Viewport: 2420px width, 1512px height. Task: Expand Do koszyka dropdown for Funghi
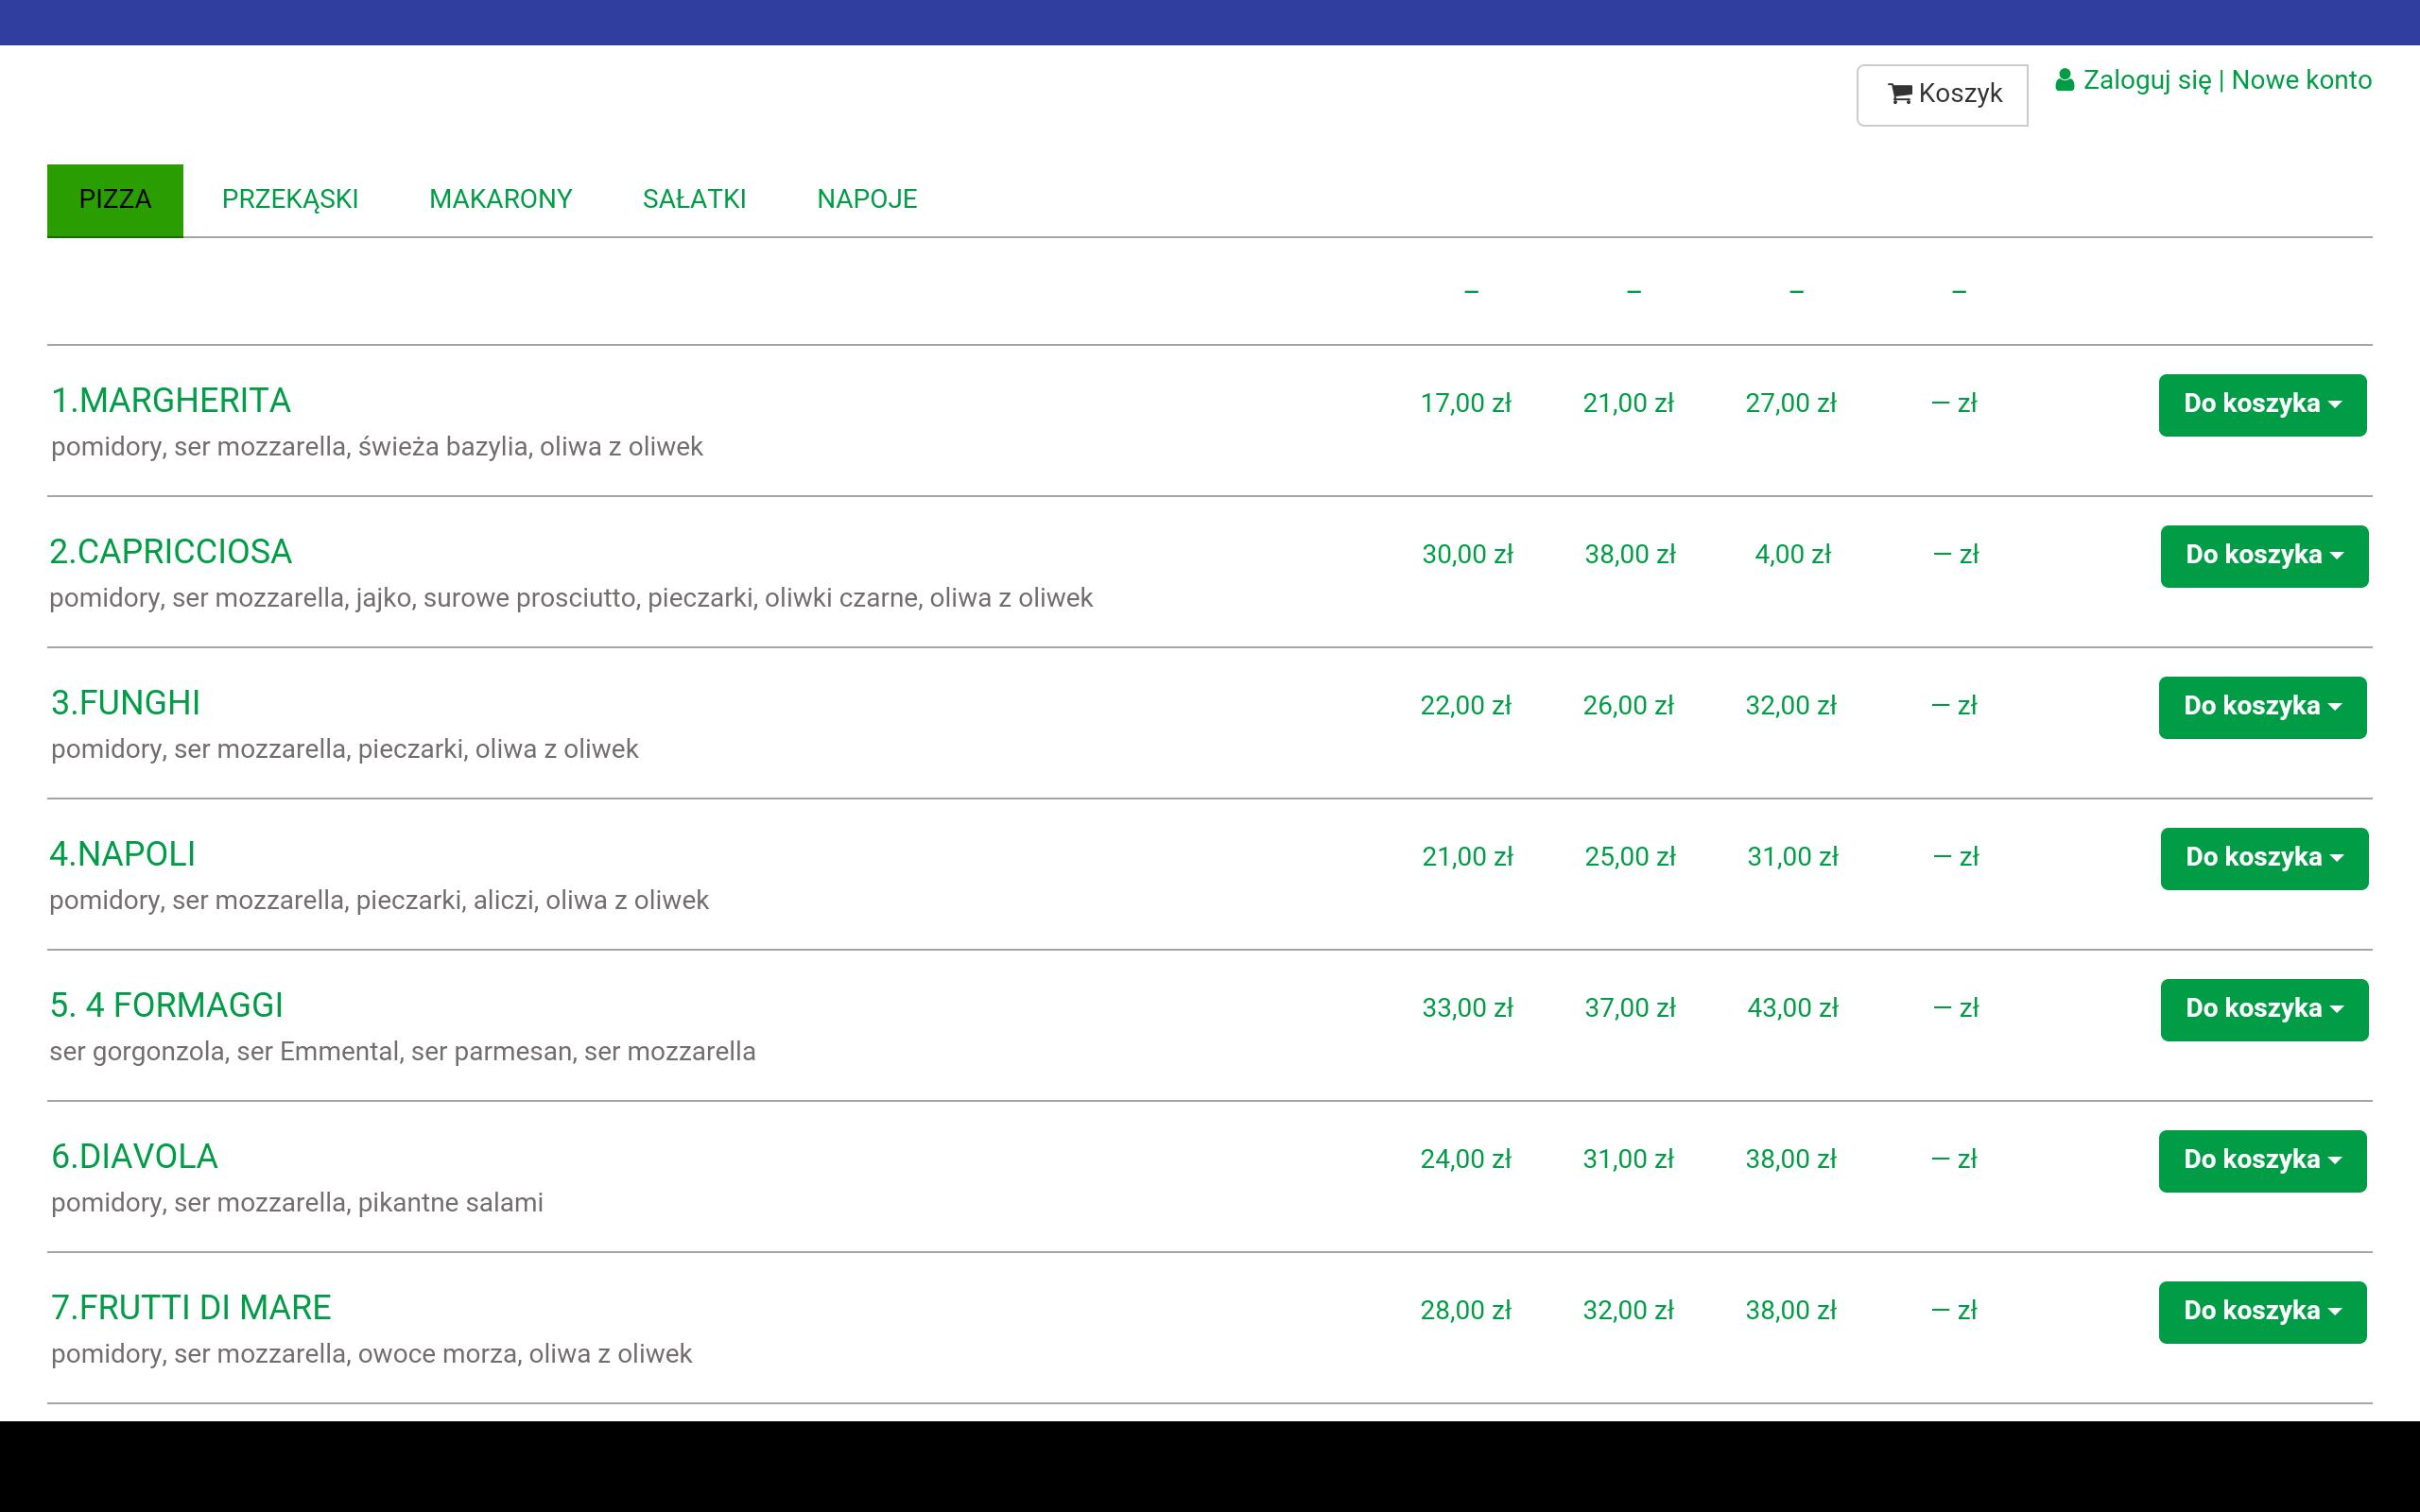pos(2262,707)
